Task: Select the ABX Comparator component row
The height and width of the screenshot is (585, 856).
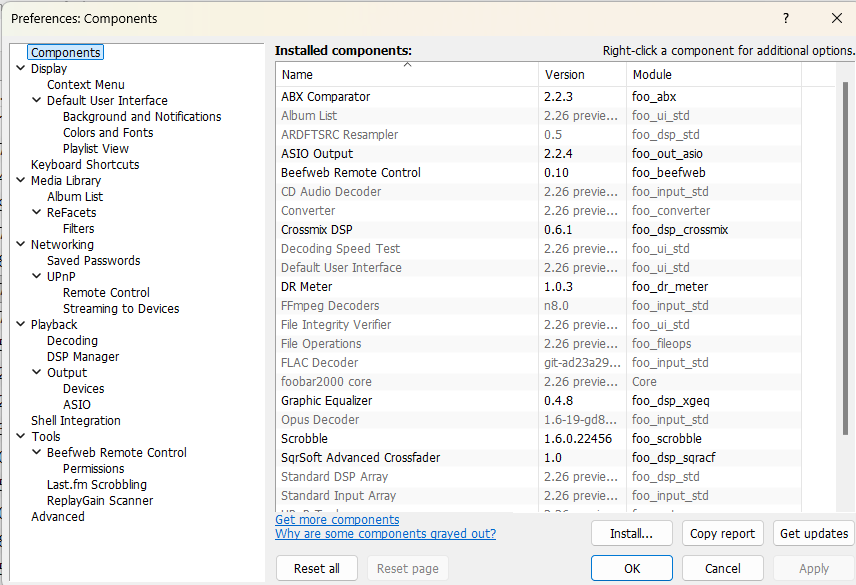Action: 538,97
